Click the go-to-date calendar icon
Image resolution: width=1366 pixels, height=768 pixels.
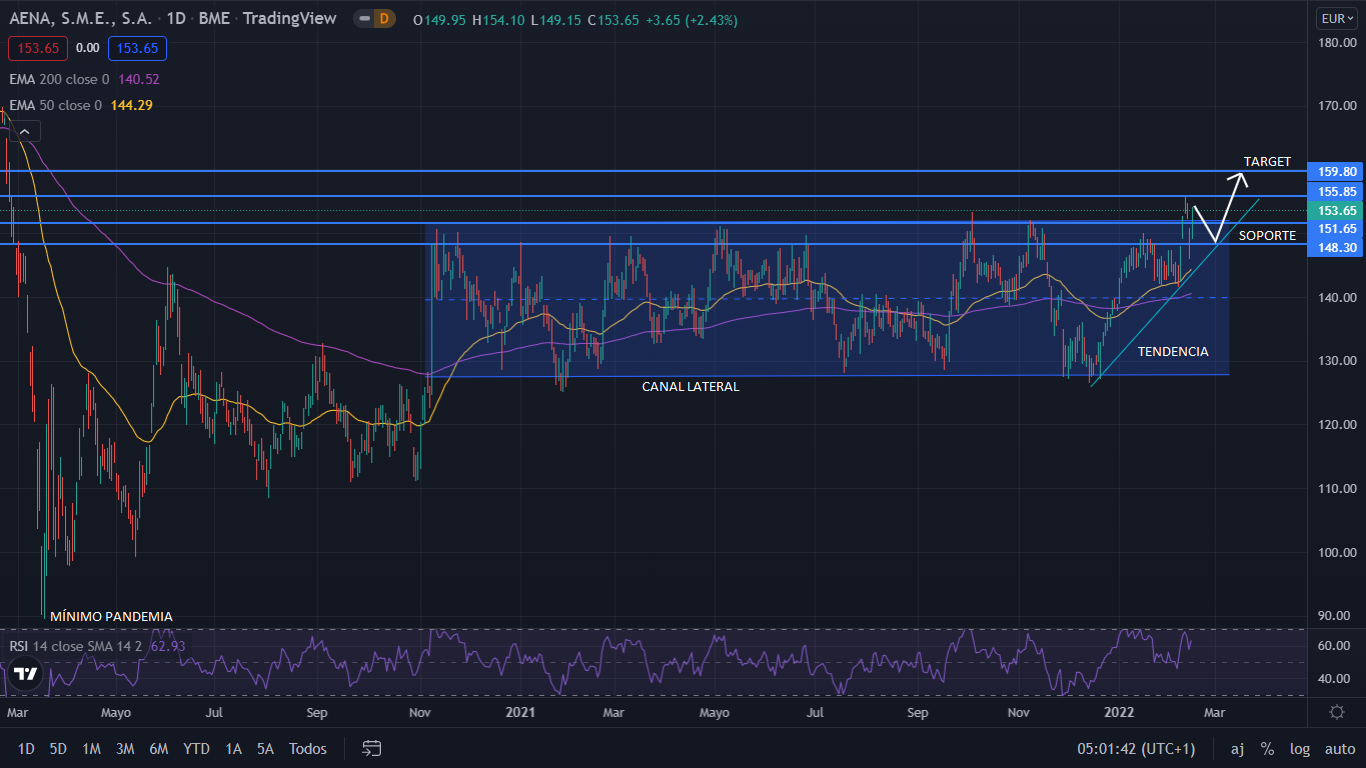pyautogui.click(x=372, y=748)
